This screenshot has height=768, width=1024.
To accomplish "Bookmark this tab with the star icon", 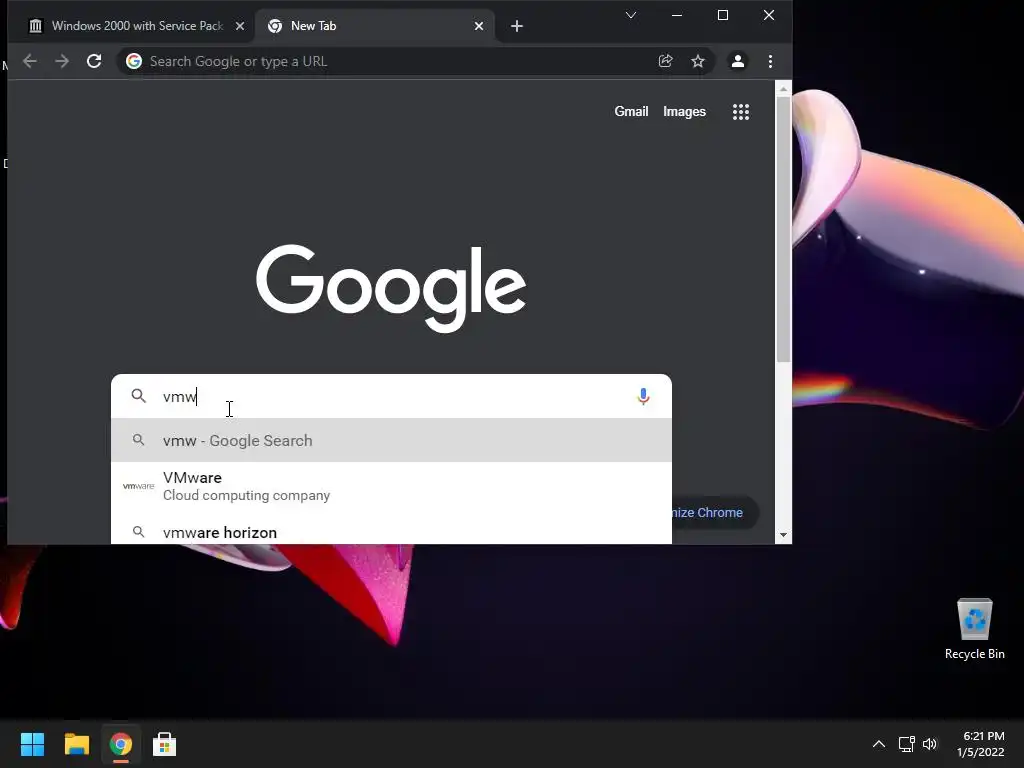I will (x=698, y=61).
